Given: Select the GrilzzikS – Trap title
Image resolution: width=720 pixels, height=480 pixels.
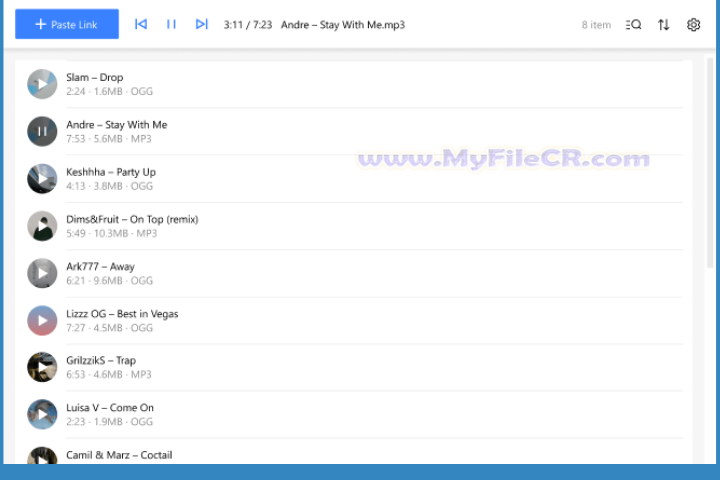Looking at the screenshot, I should coord(101,361).
